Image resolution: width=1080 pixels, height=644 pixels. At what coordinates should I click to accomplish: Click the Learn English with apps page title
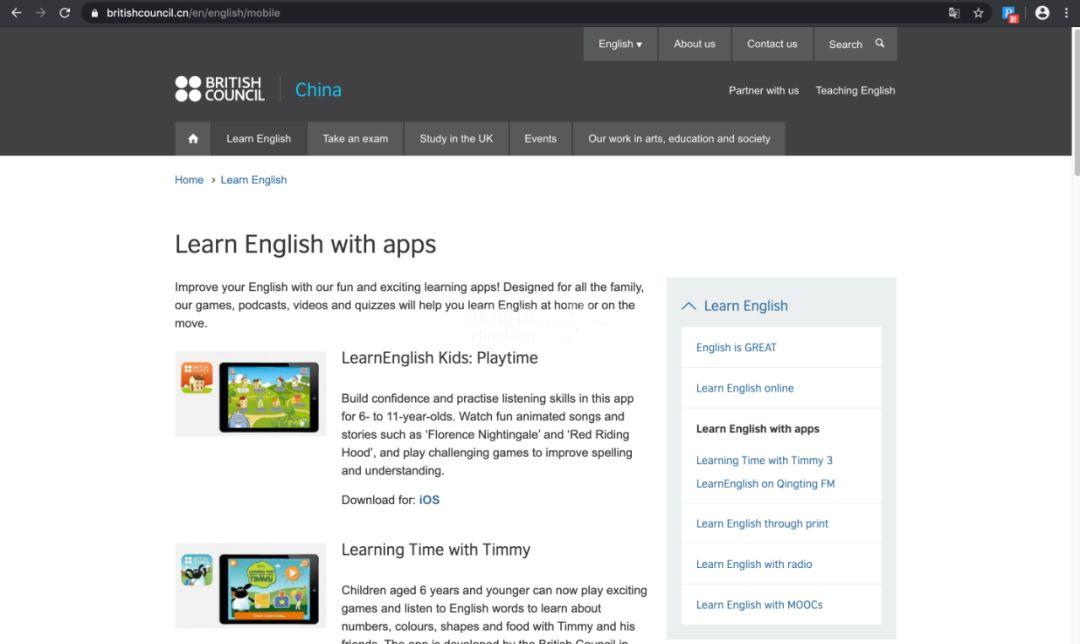click(305, 245)
